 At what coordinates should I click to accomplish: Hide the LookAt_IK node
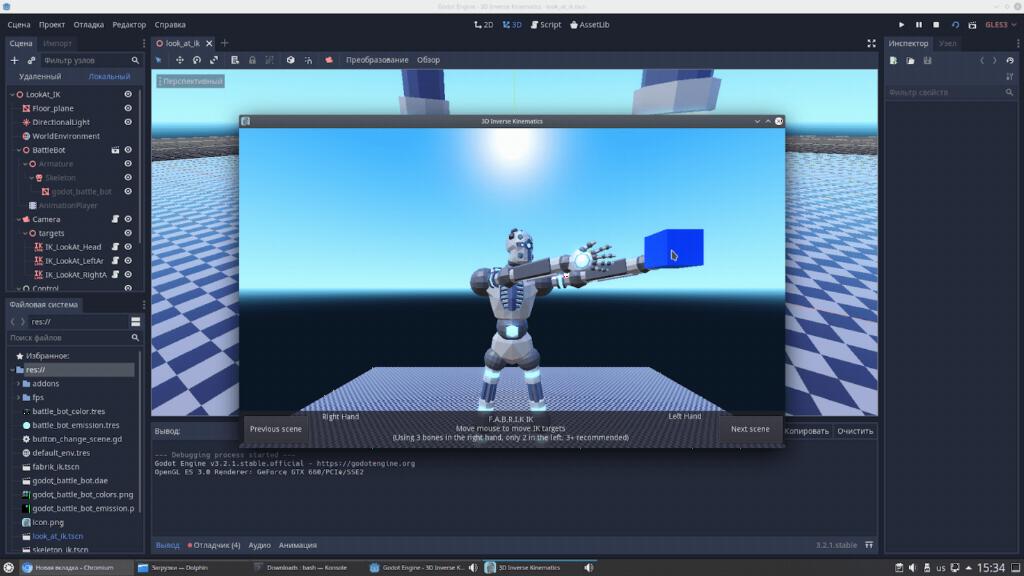[128, 95]
